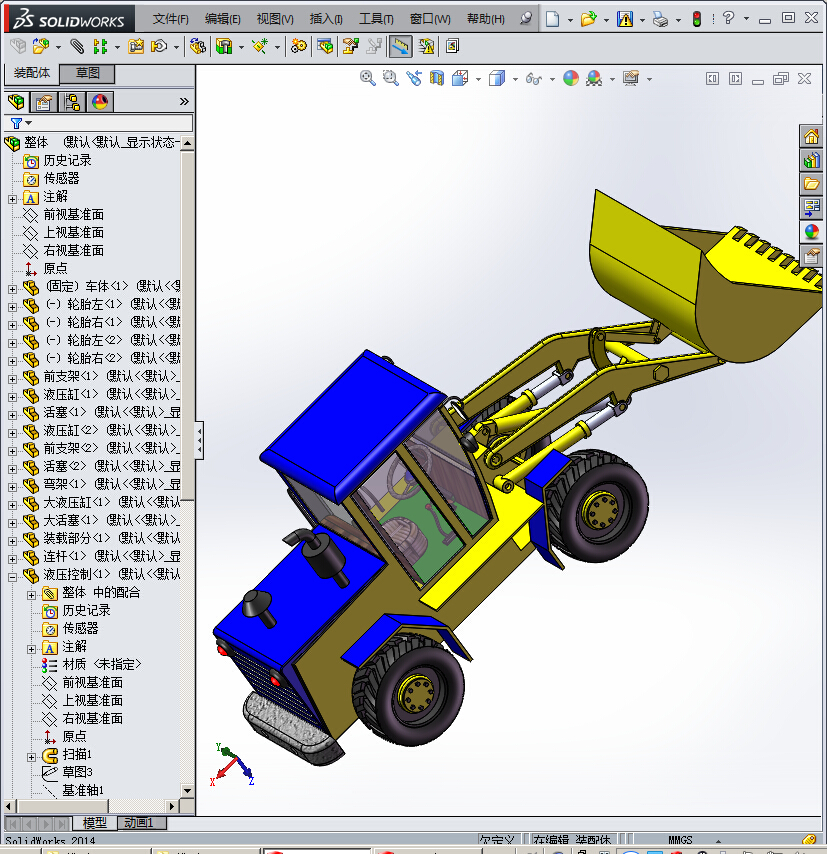Click the Print icon
827x854 pixels.
click(660, 19)
